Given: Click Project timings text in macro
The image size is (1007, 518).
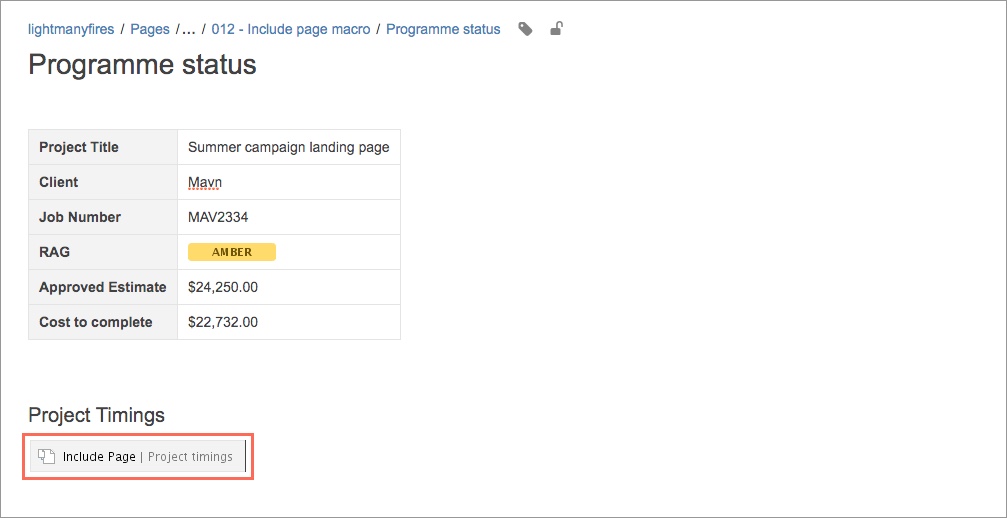Looking at the screenshot, I should (x=190, y=457).
